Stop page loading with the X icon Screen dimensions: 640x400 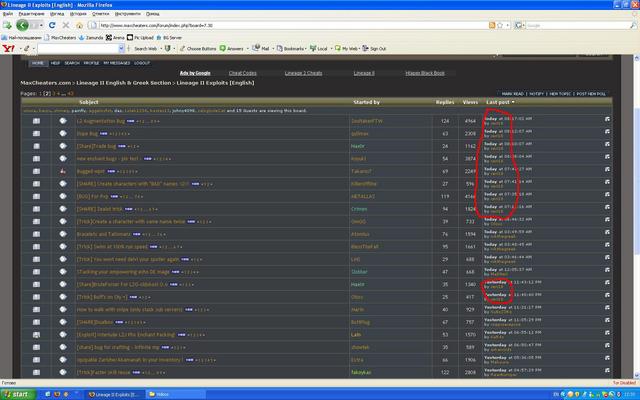pyautogui.click(x=65, y=25)
